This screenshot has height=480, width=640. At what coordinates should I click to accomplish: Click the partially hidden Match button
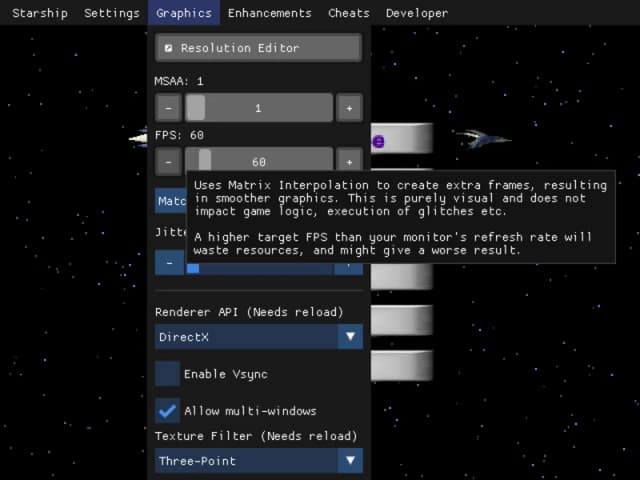click(171, 201)
